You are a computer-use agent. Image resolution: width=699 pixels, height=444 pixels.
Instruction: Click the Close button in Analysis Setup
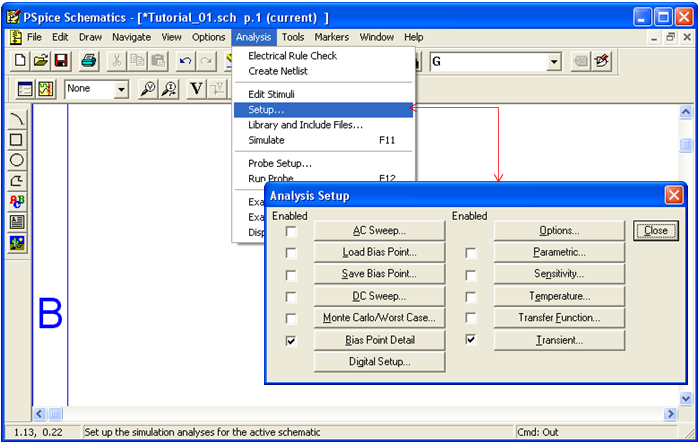[x=656, y=230]
